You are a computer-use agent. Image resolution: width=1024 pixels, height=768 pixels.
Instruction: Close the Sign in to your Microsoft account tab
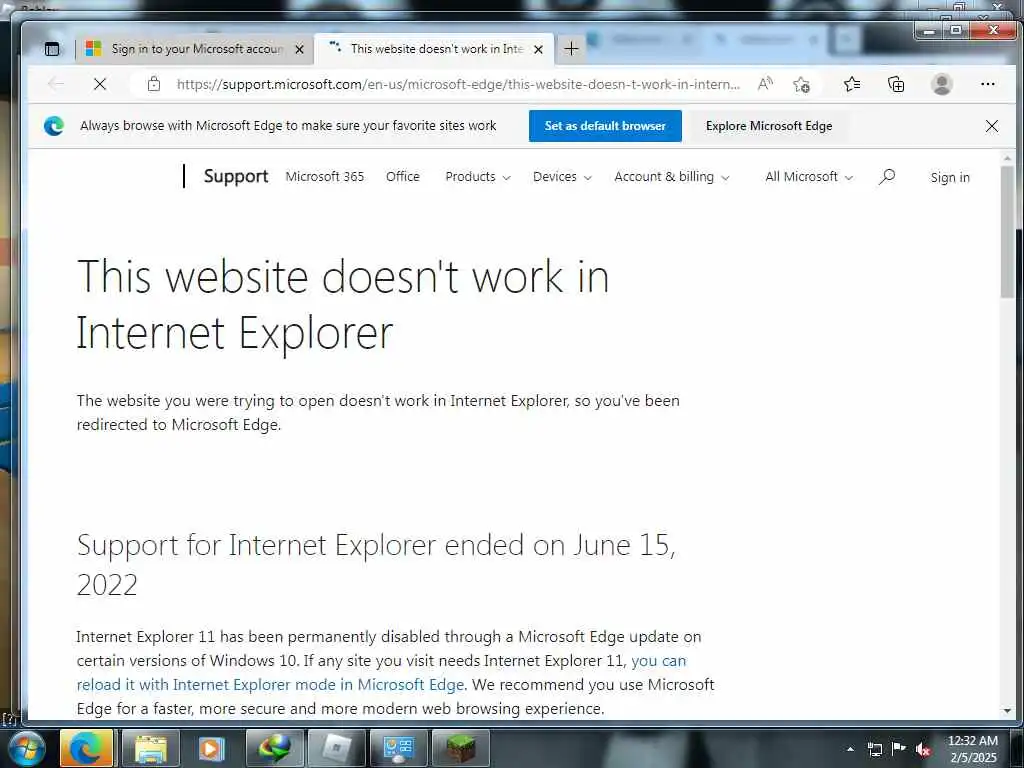[299, 49]
